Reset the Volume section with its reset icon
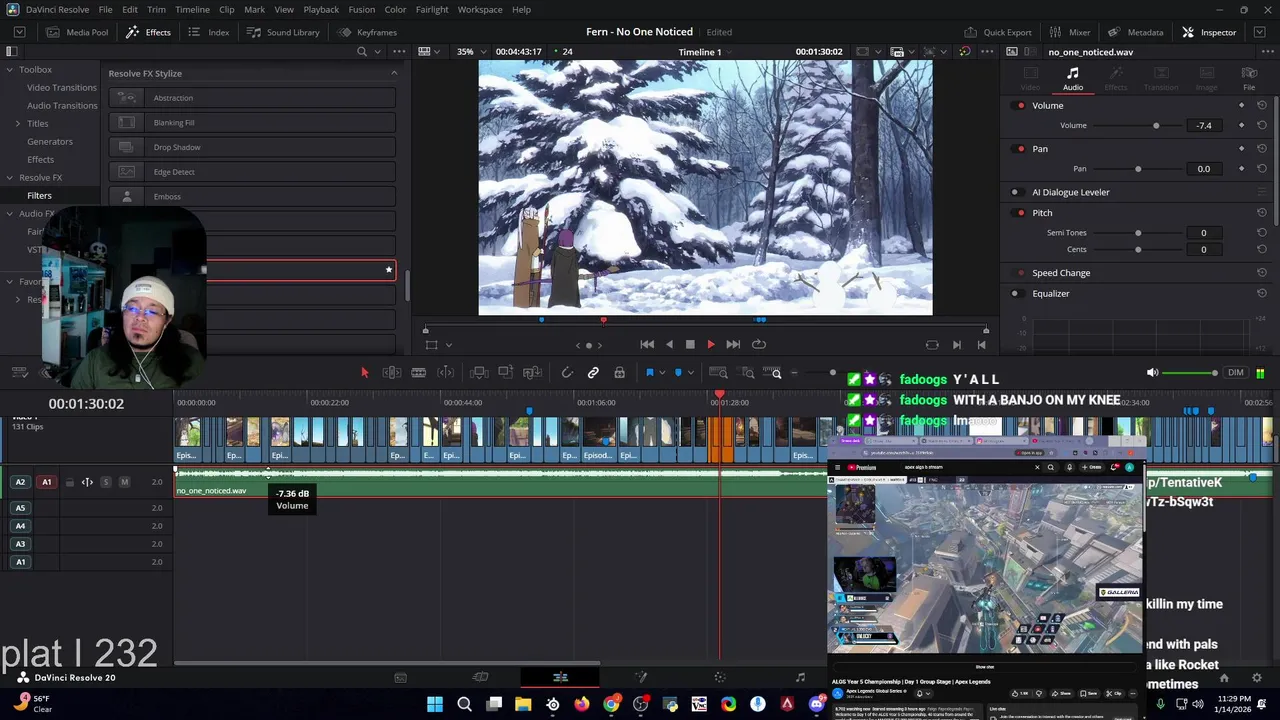The width and height of the screenshot is (1280, 720). coord(1262,105)
